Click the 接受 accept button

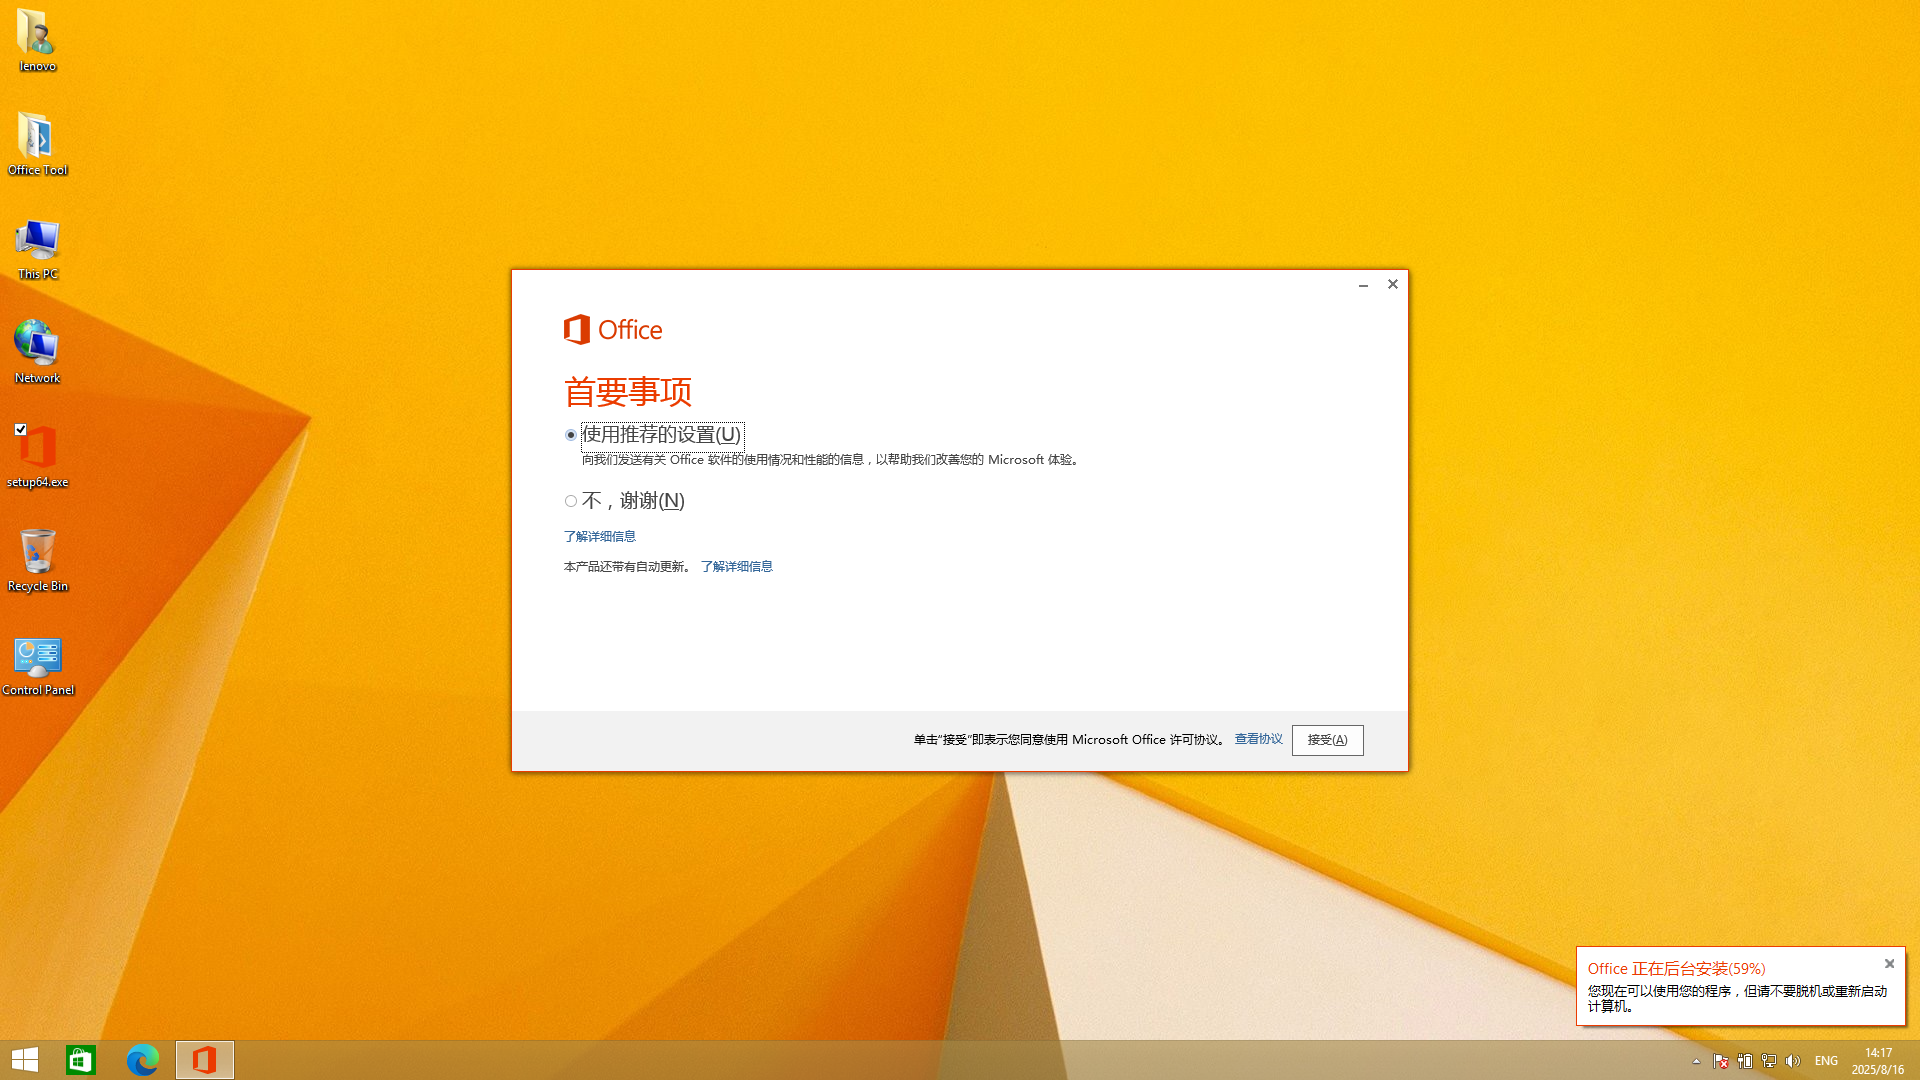(1327, 740)
